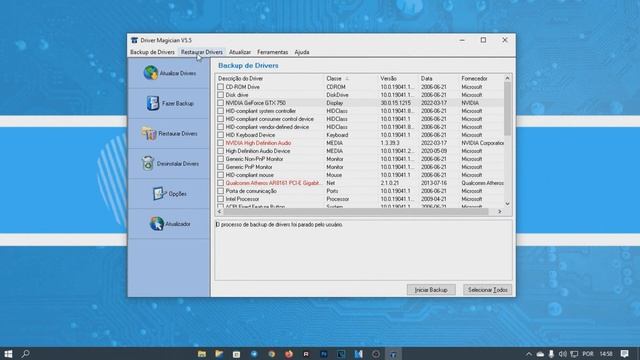Click the Iniciar Backup button
This screenshot has width=640, height=360.
point(431,290)
